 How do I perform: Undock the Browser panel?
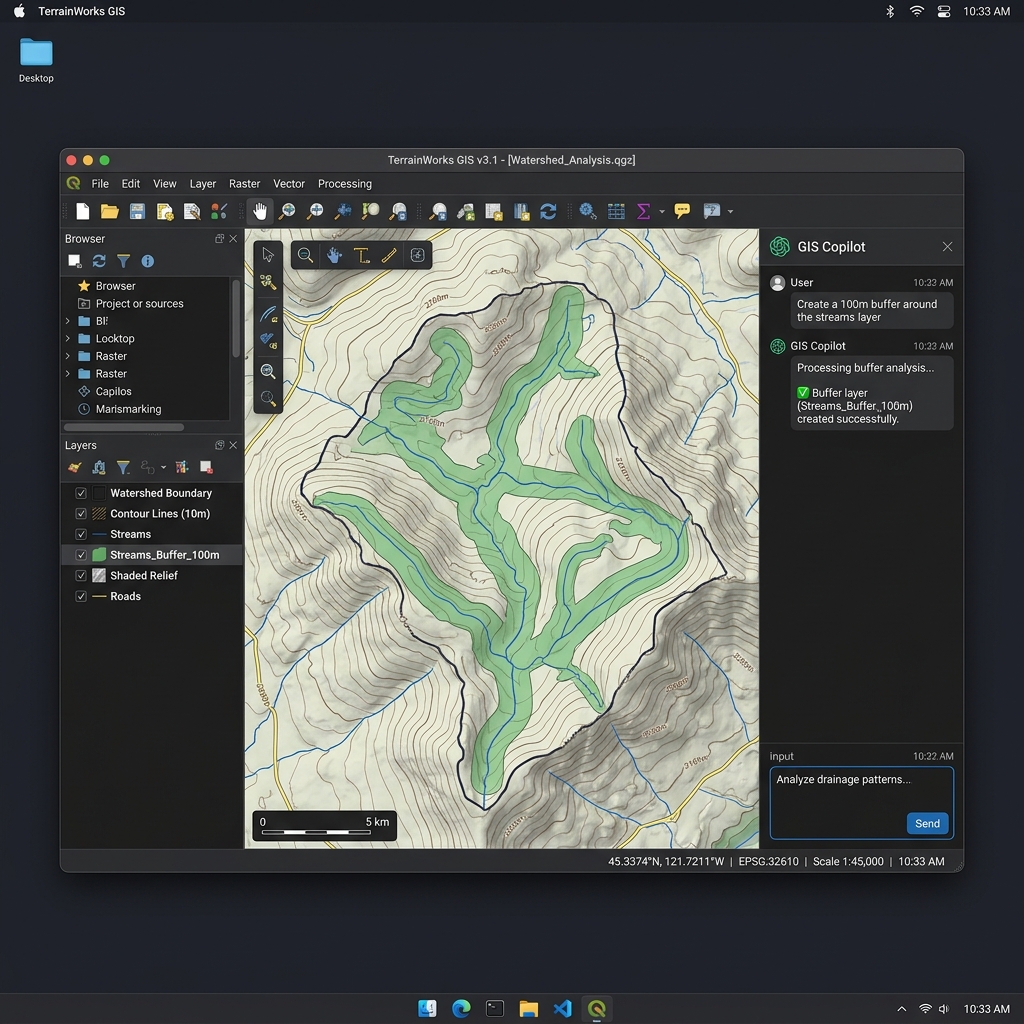219,239
